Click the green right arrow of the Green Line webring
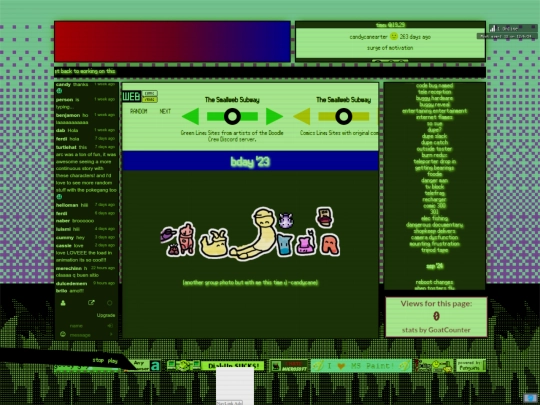Viewport: 540px width, 405px height. pyautogui.click(x=274, y=116)
